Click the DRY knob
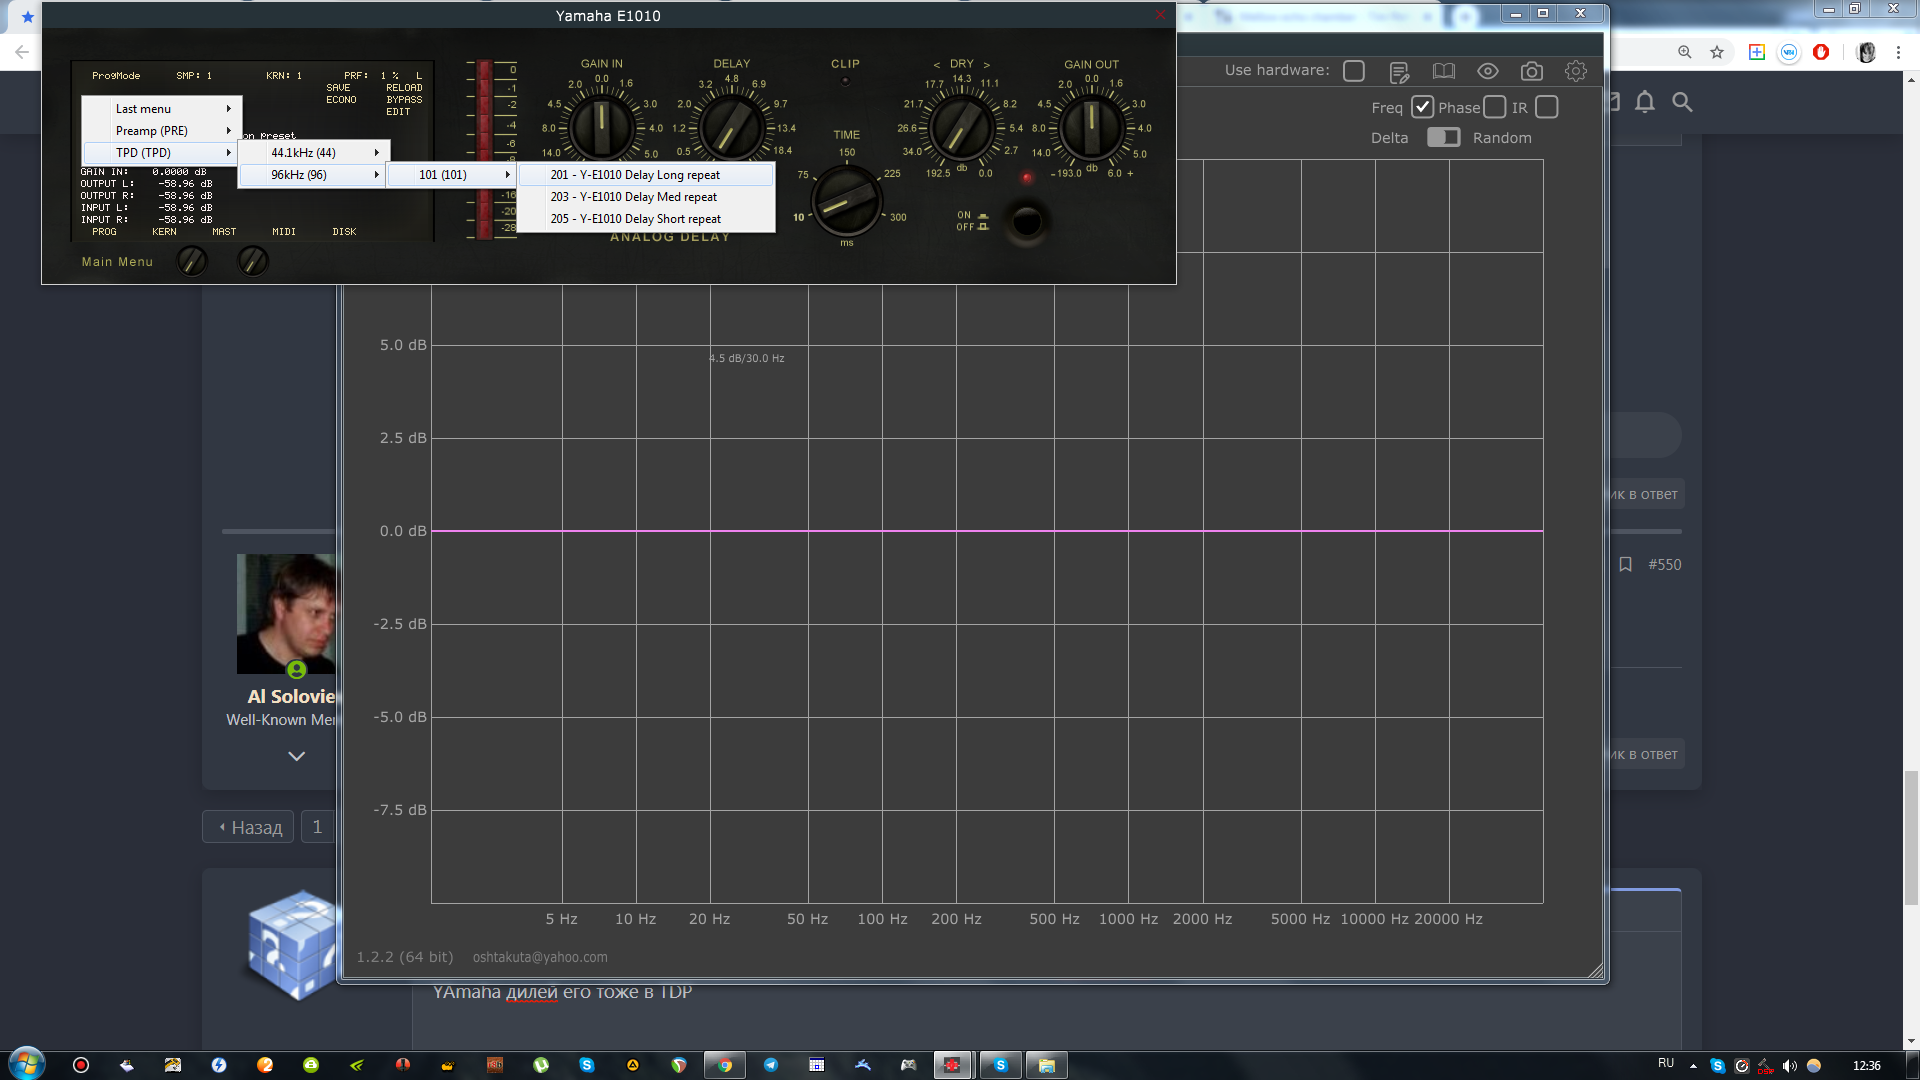 click(961, 127)
